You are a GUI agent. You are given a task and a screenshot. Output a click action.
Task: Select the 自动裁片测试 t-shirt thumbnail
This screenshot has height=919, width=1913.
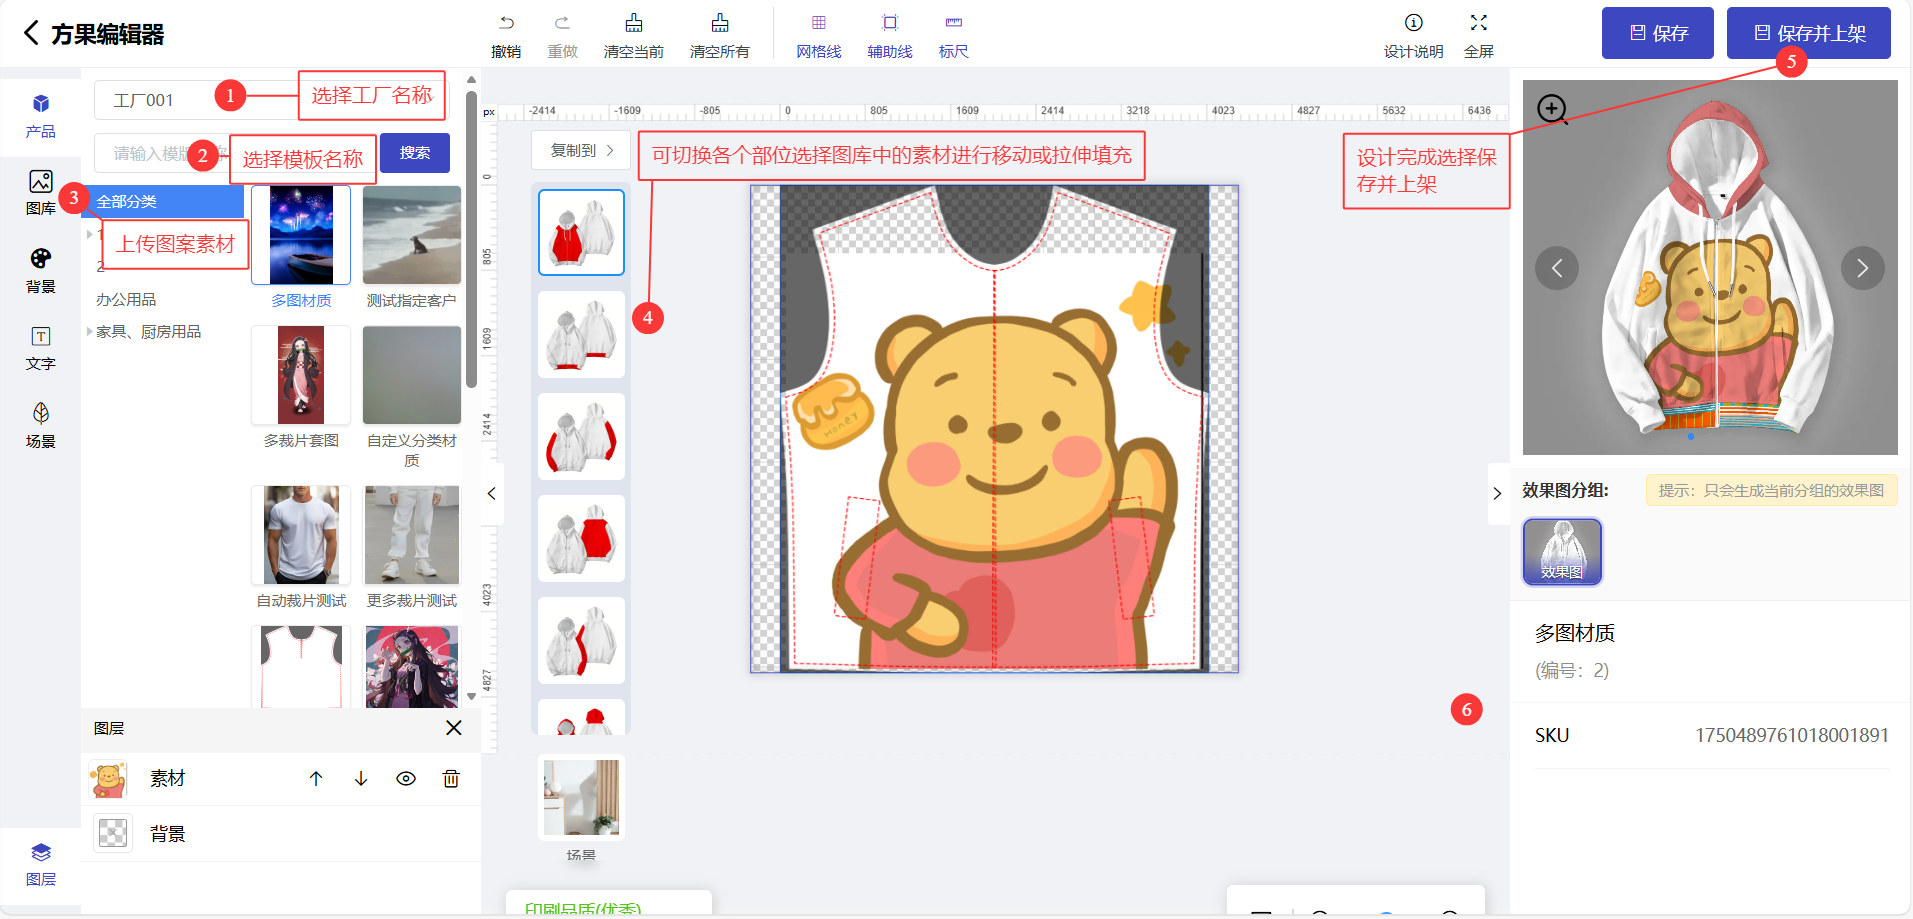pos(301,535)
